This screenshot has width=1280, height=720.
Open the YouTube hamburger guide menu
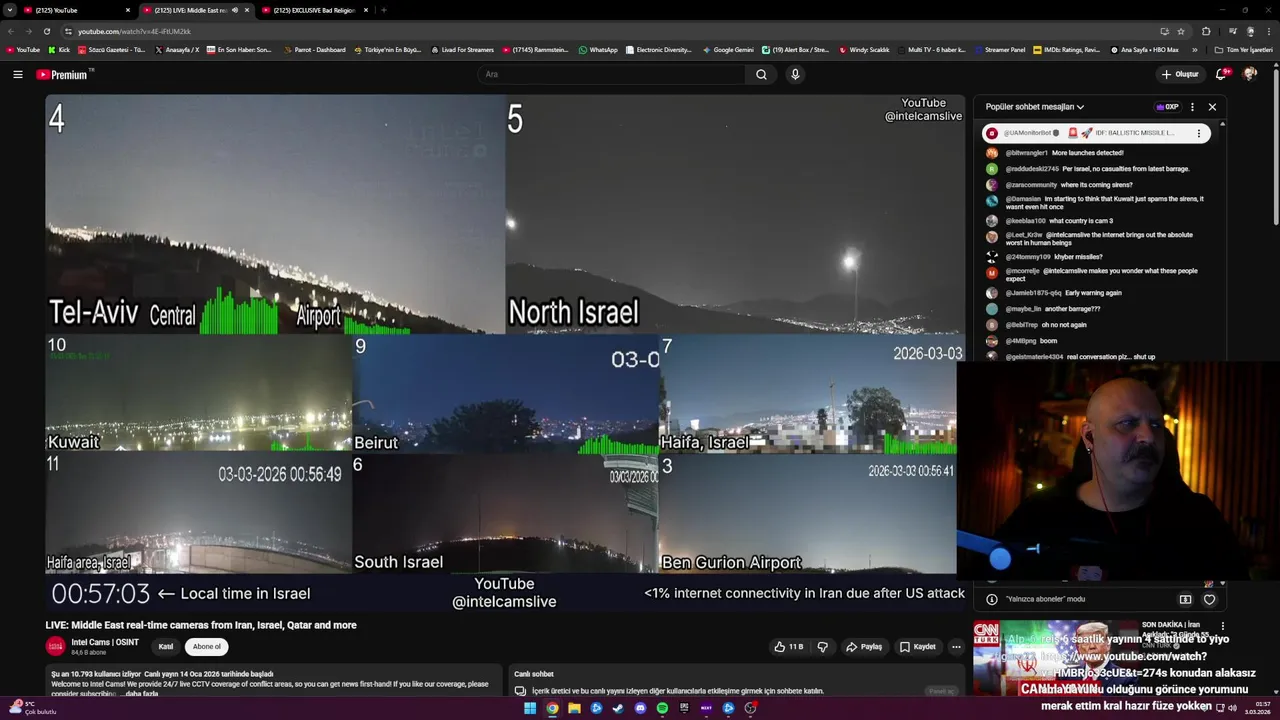tap(17, 74)
